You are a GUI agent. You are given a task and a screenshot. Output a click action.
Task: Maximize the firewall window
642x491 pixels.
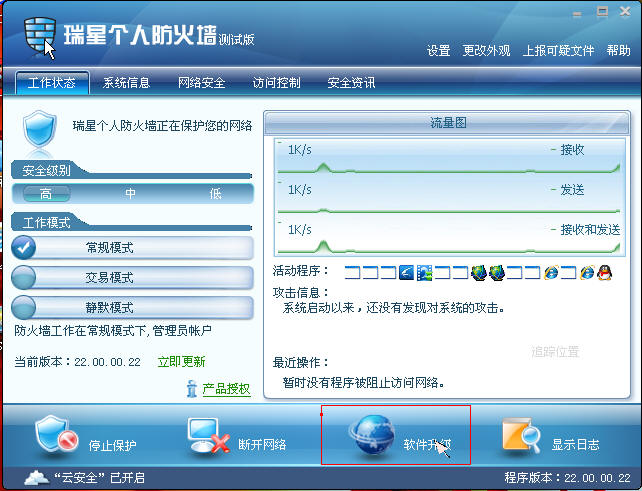(x=602, y=12)
